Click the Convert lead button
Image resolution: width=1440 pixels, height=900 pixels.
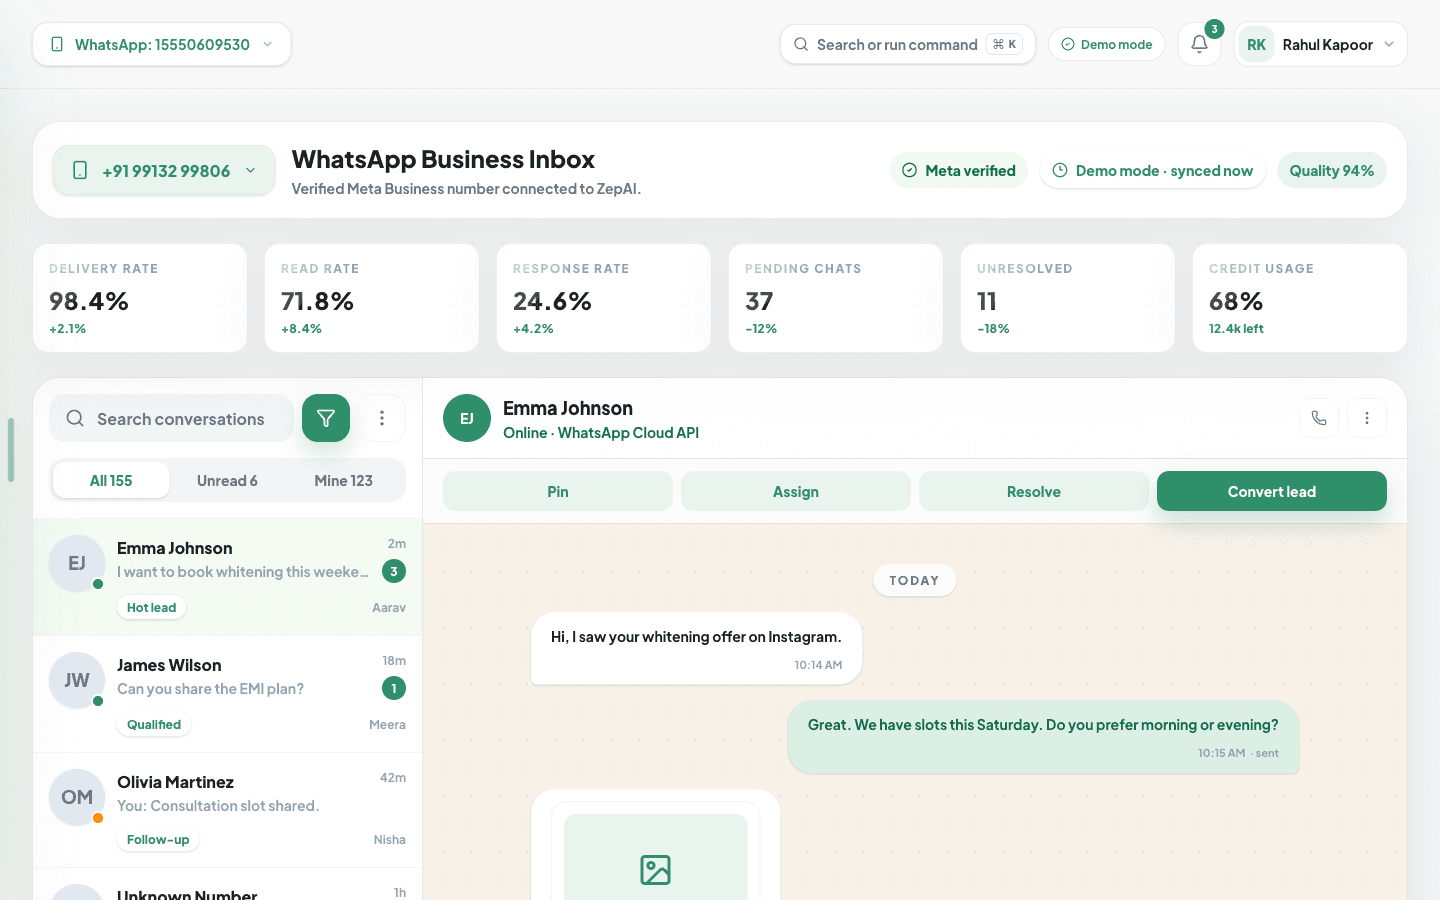tap(1272, 491)
